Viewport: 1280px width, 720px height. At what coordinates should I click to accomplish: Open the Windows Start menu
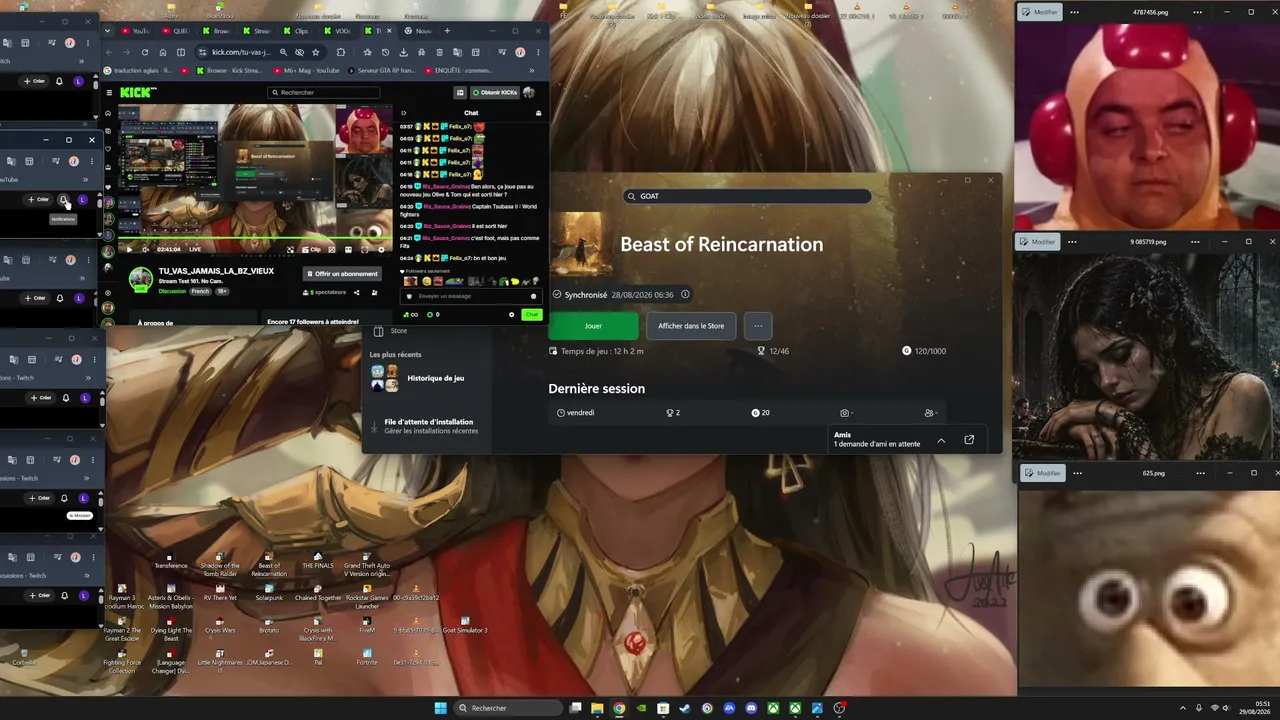pos(441,708)
